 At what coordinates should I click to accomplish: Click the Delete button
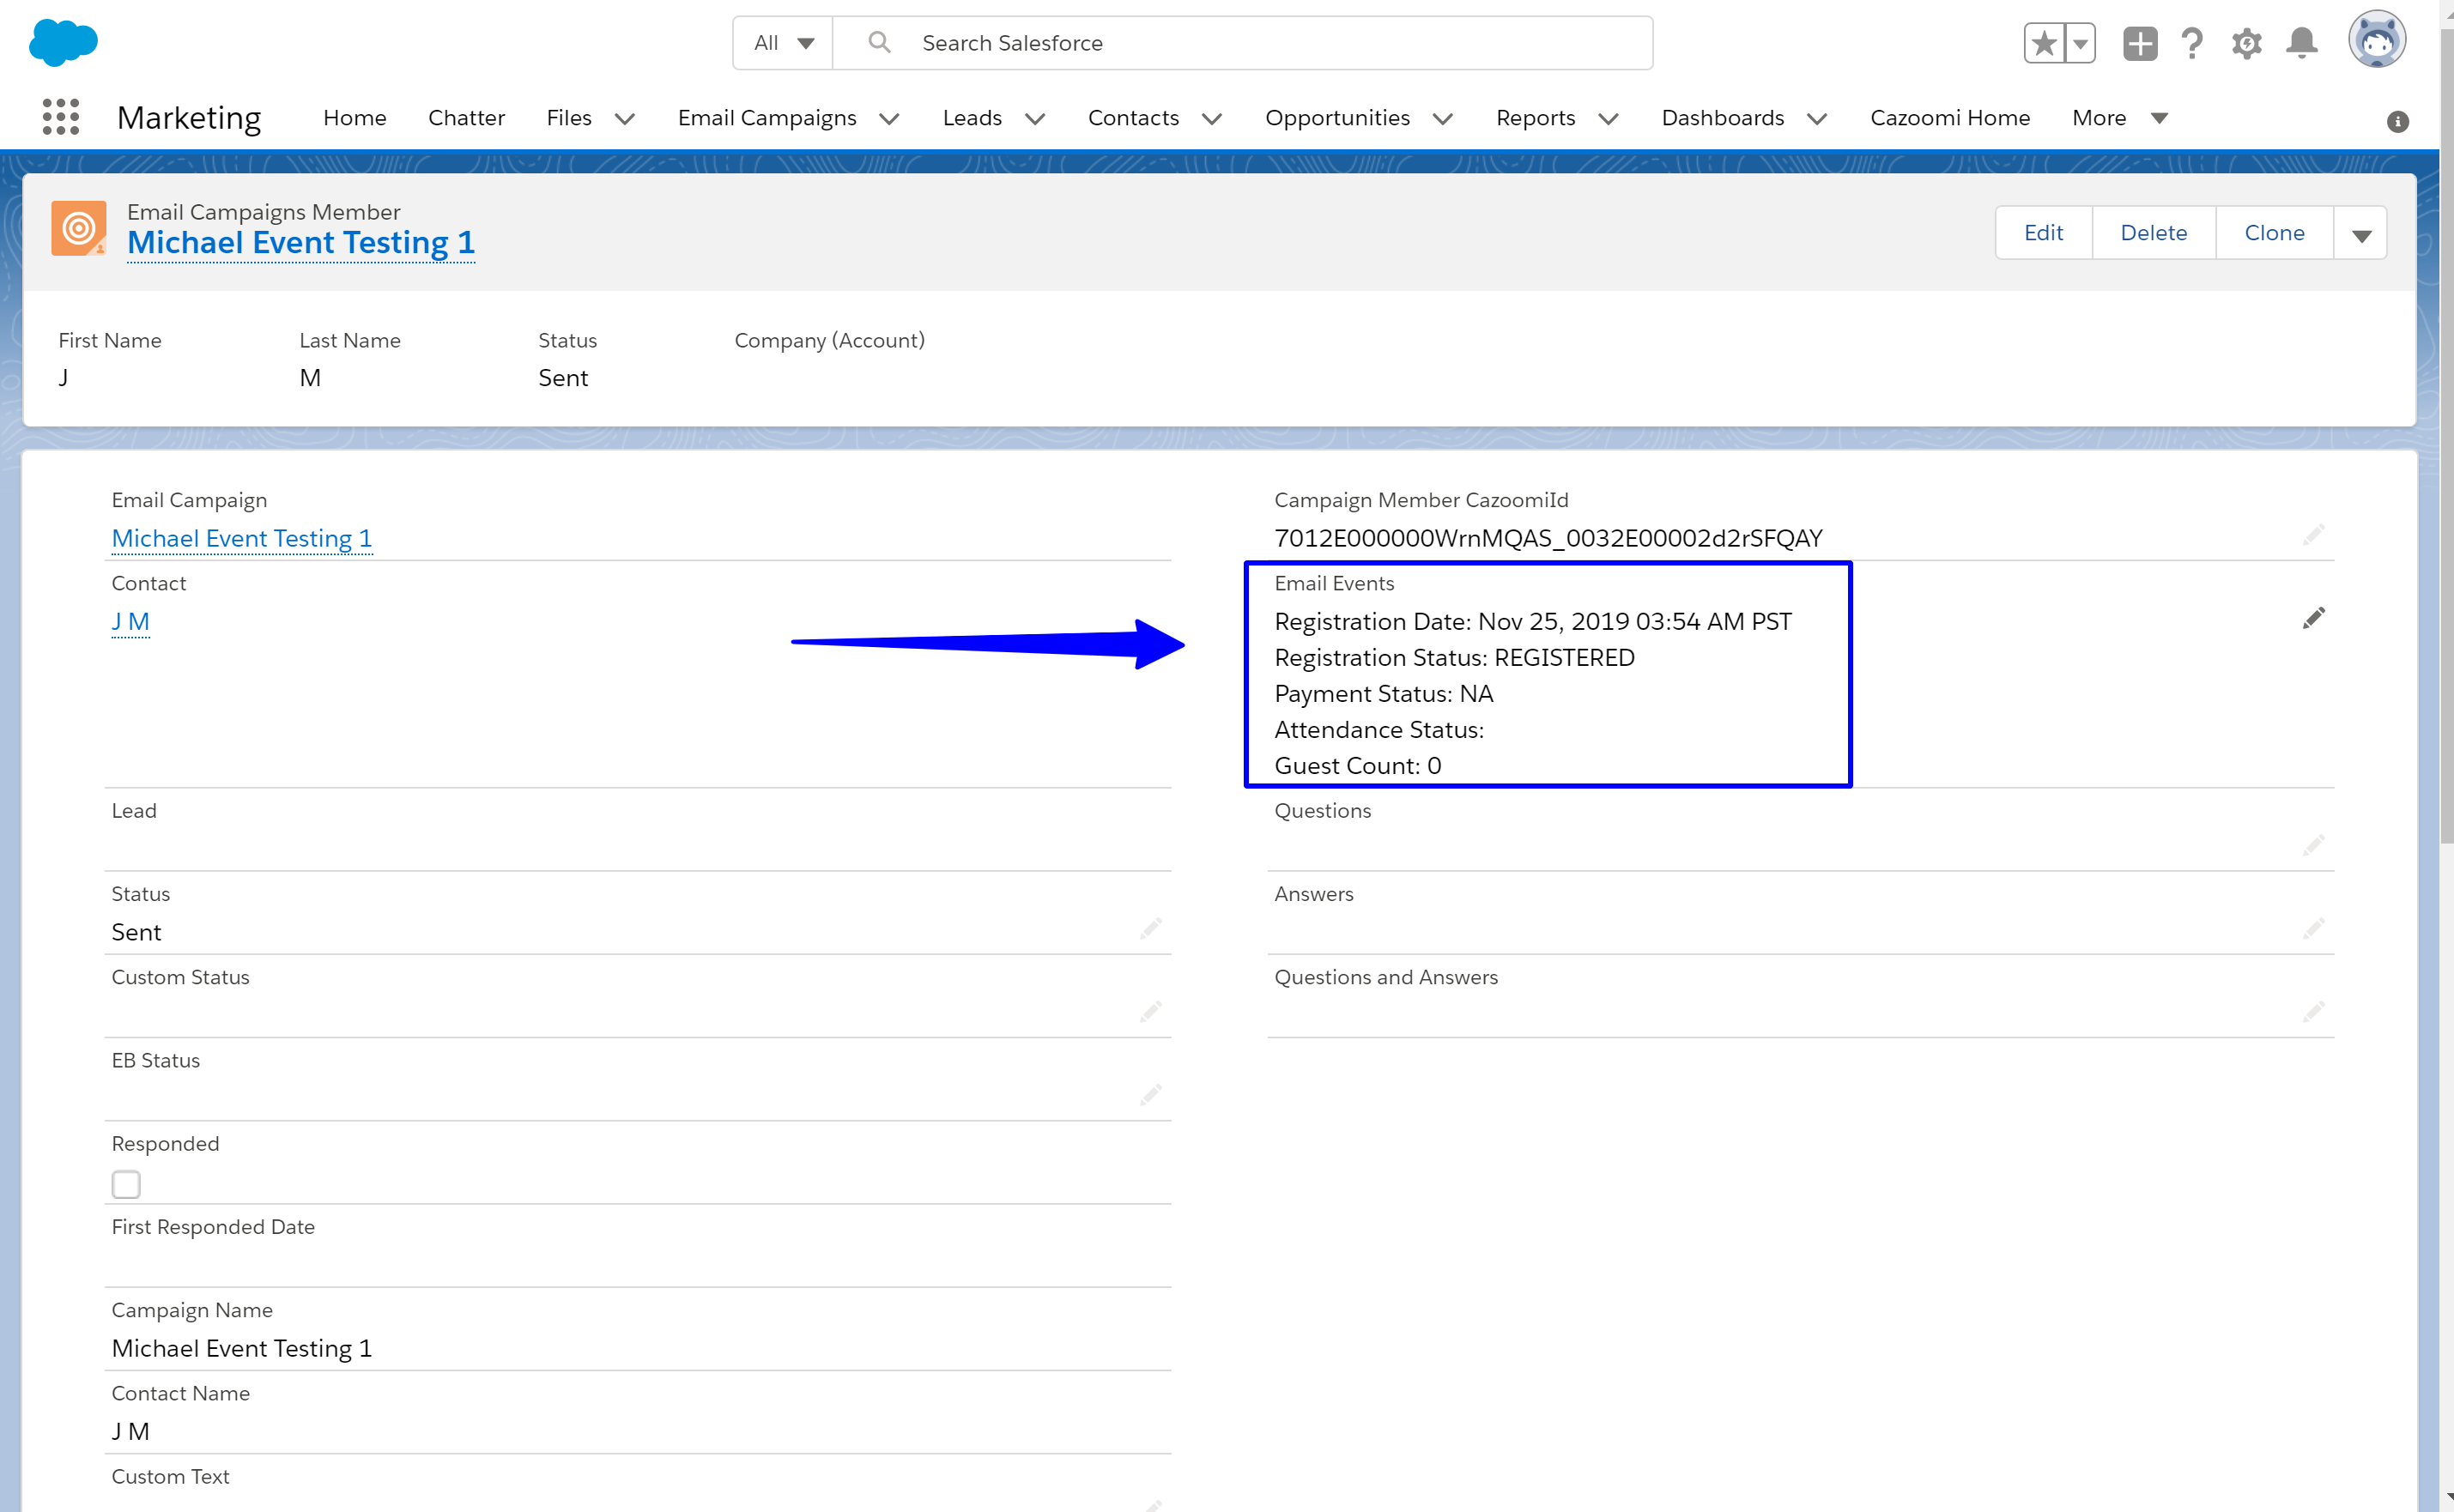pyautogui.click(x=2153, y=233)
